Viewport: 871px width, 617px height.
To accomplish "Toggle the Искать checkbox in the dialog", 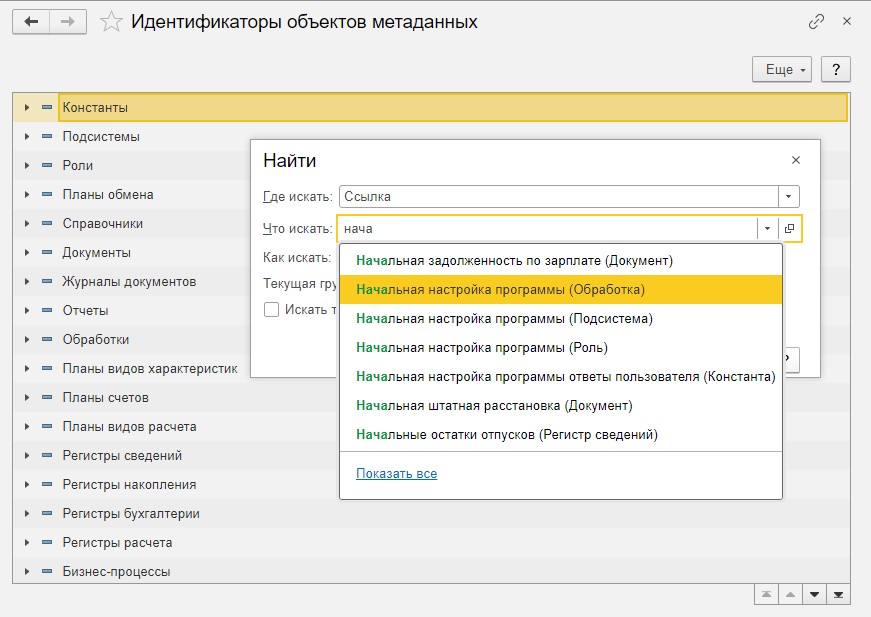I will pyautogui.click(x=271, y=309).
